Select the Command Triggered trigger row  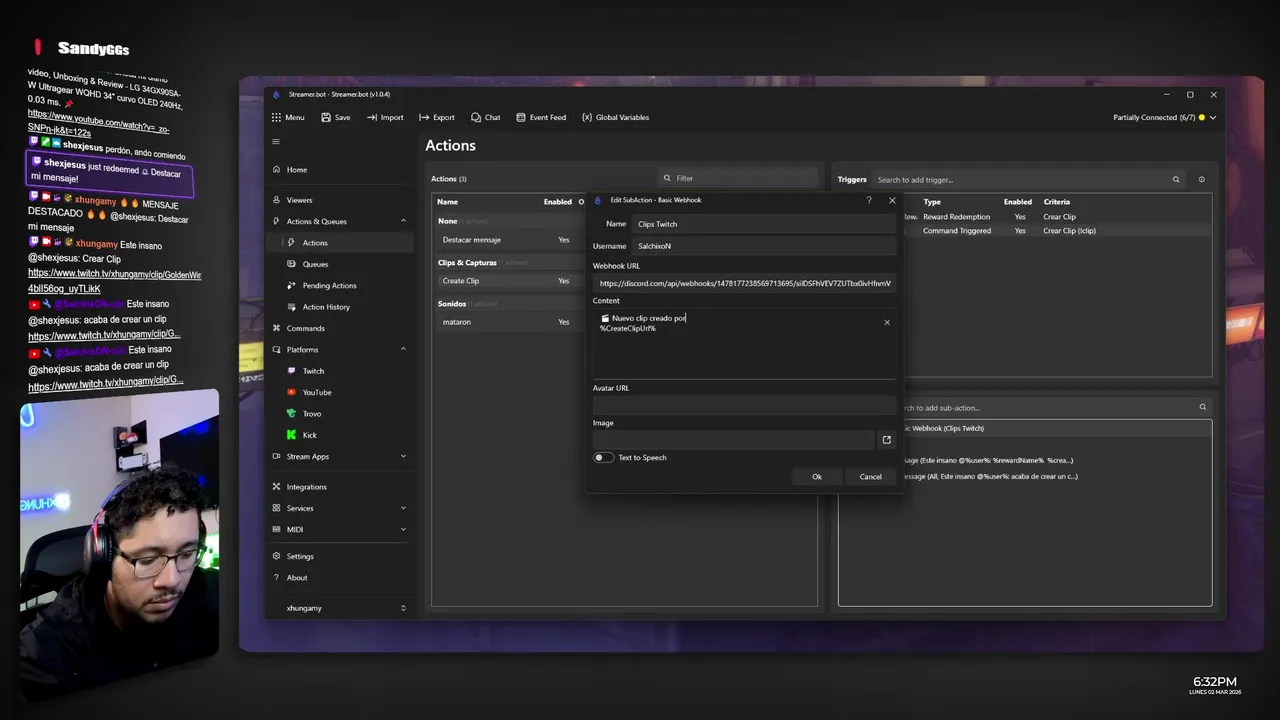(x=1058, y=230)
